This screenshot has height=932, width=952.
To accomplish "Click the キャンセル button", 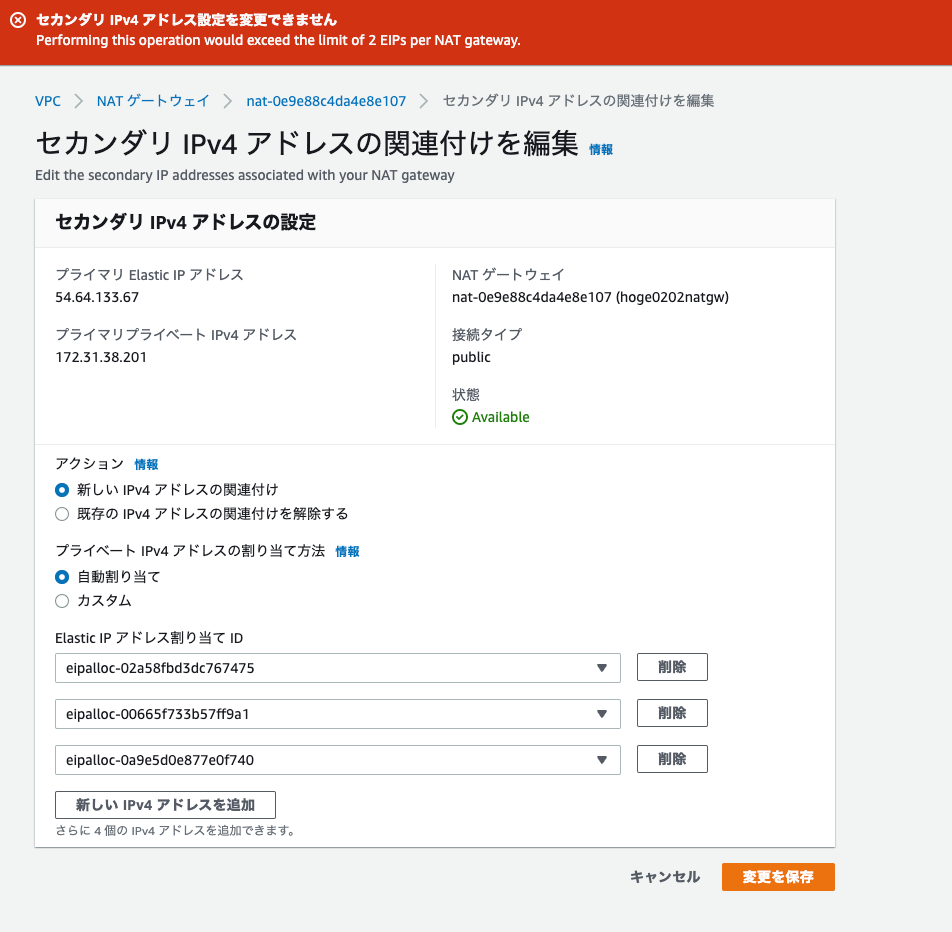I will pyautogui.click(x=664, y=877).
